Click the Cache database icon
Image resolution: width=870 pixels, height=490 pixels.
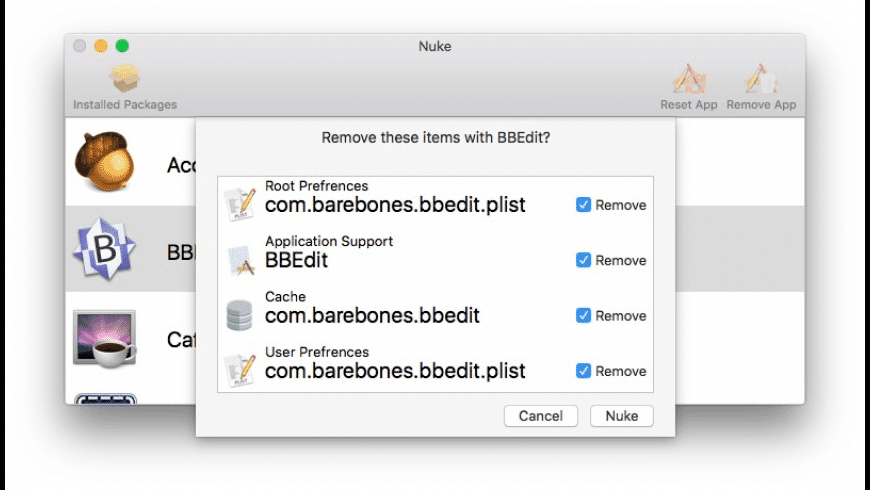[240, 315]
